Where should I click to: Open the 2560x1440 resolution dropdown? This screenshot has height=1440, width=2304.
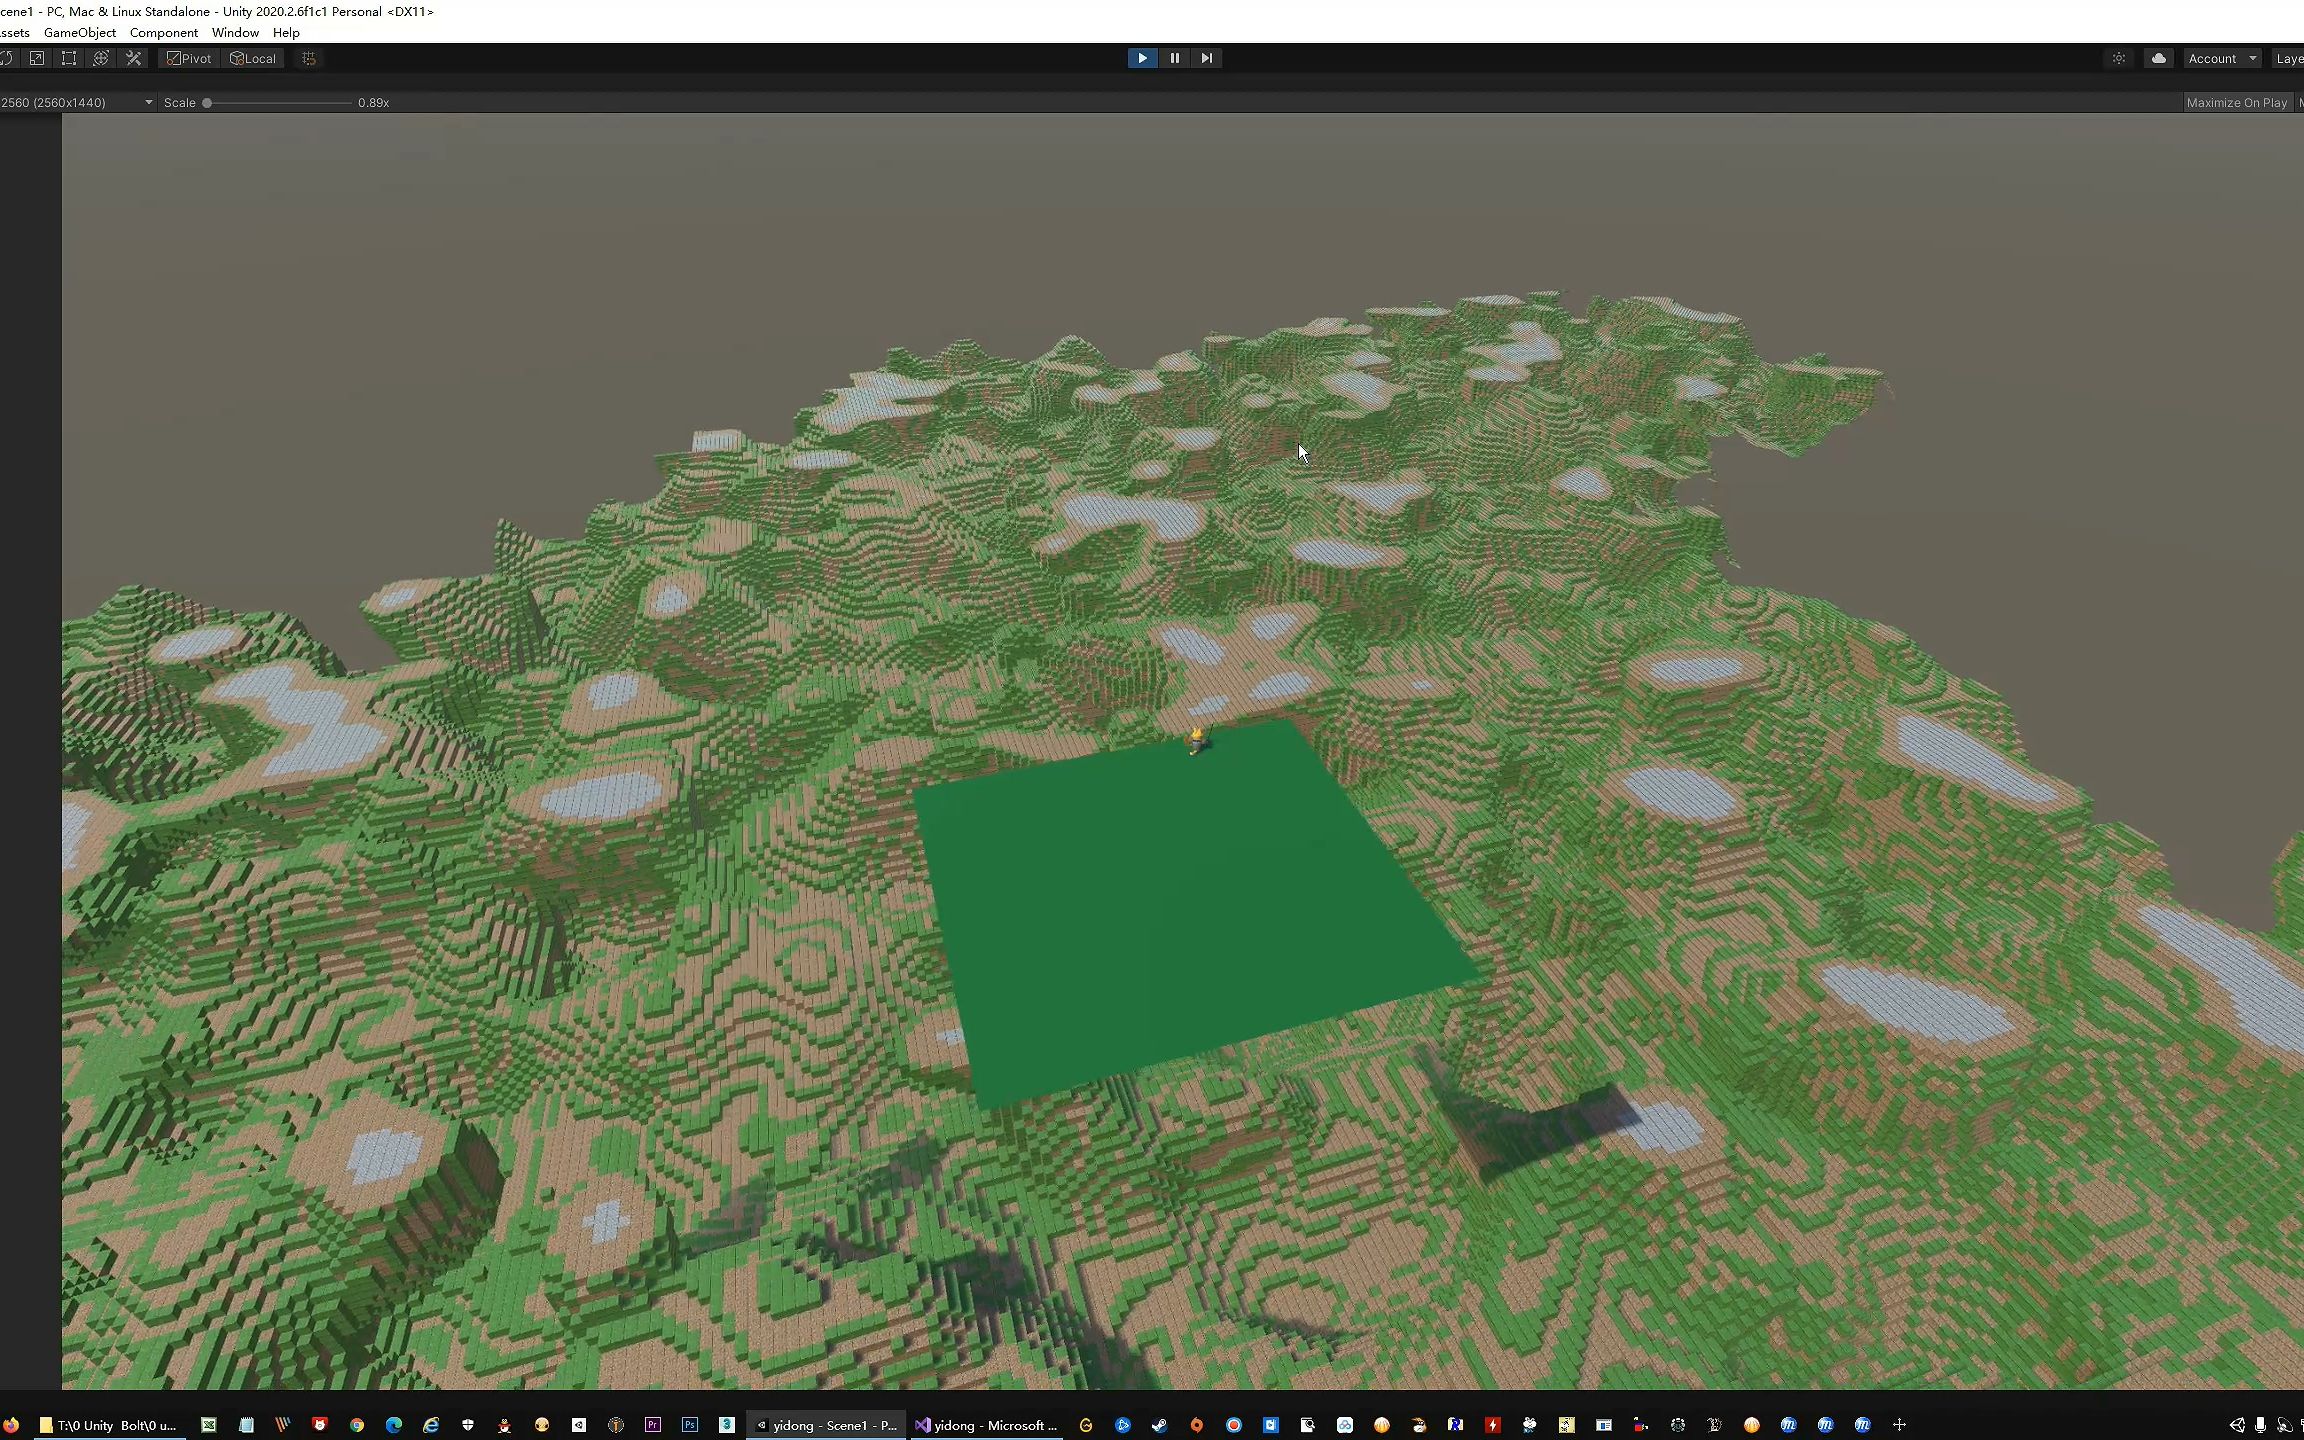click(76, 102)
